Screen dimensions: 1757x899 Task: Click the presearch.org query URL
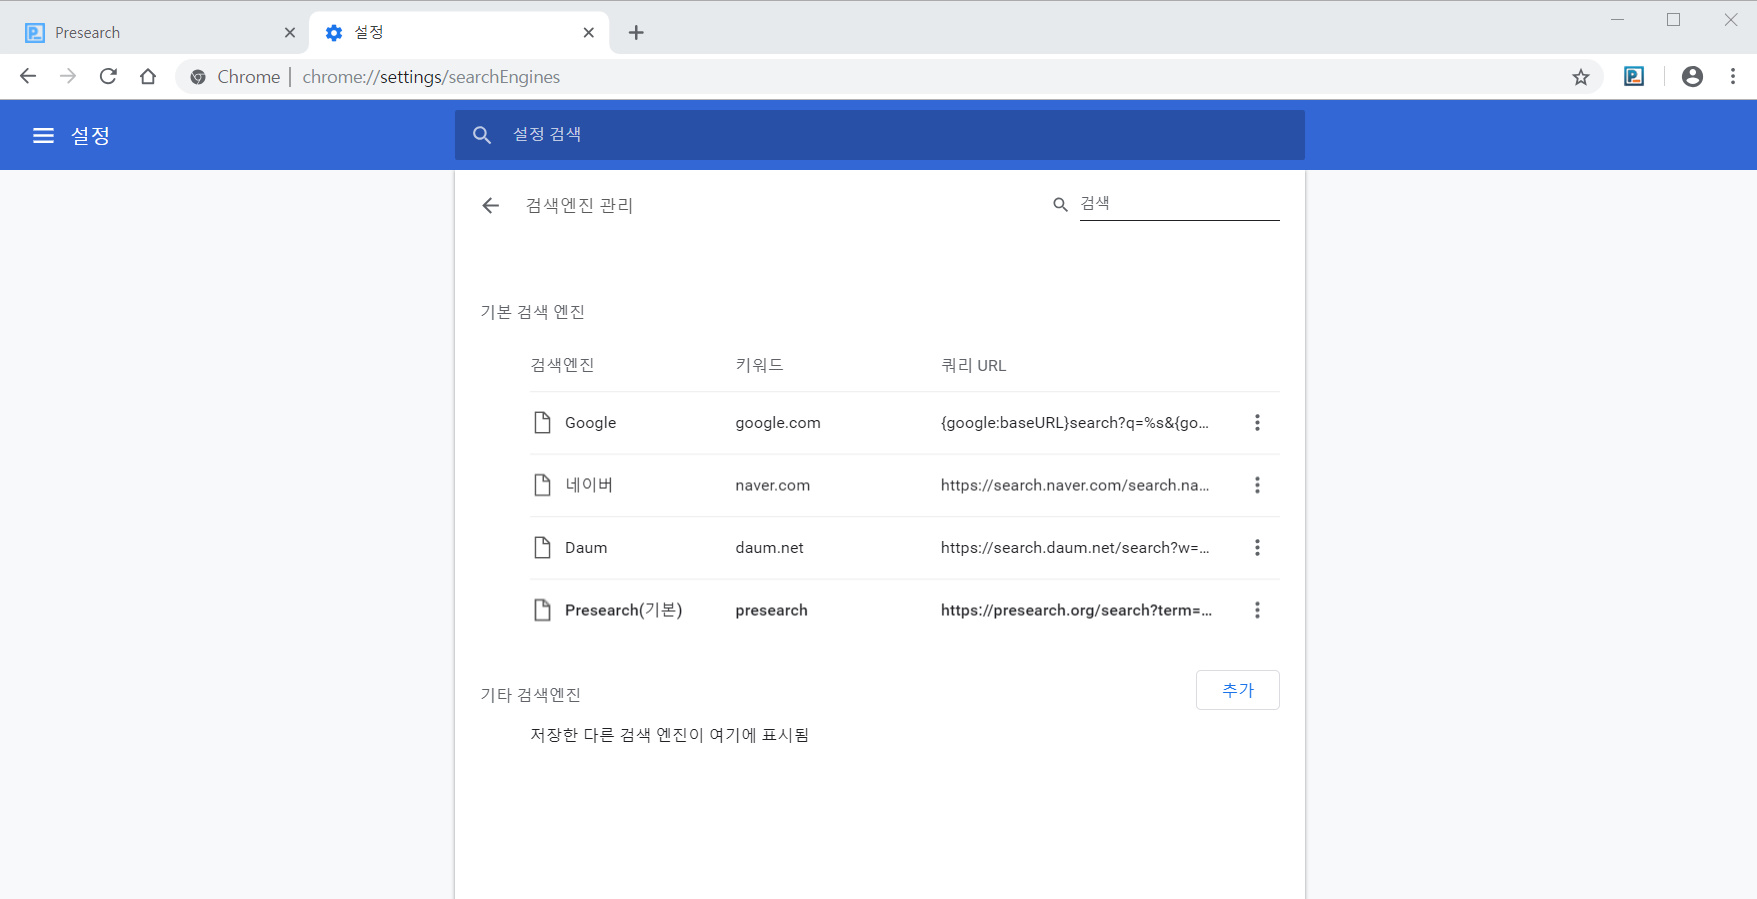1076,610
